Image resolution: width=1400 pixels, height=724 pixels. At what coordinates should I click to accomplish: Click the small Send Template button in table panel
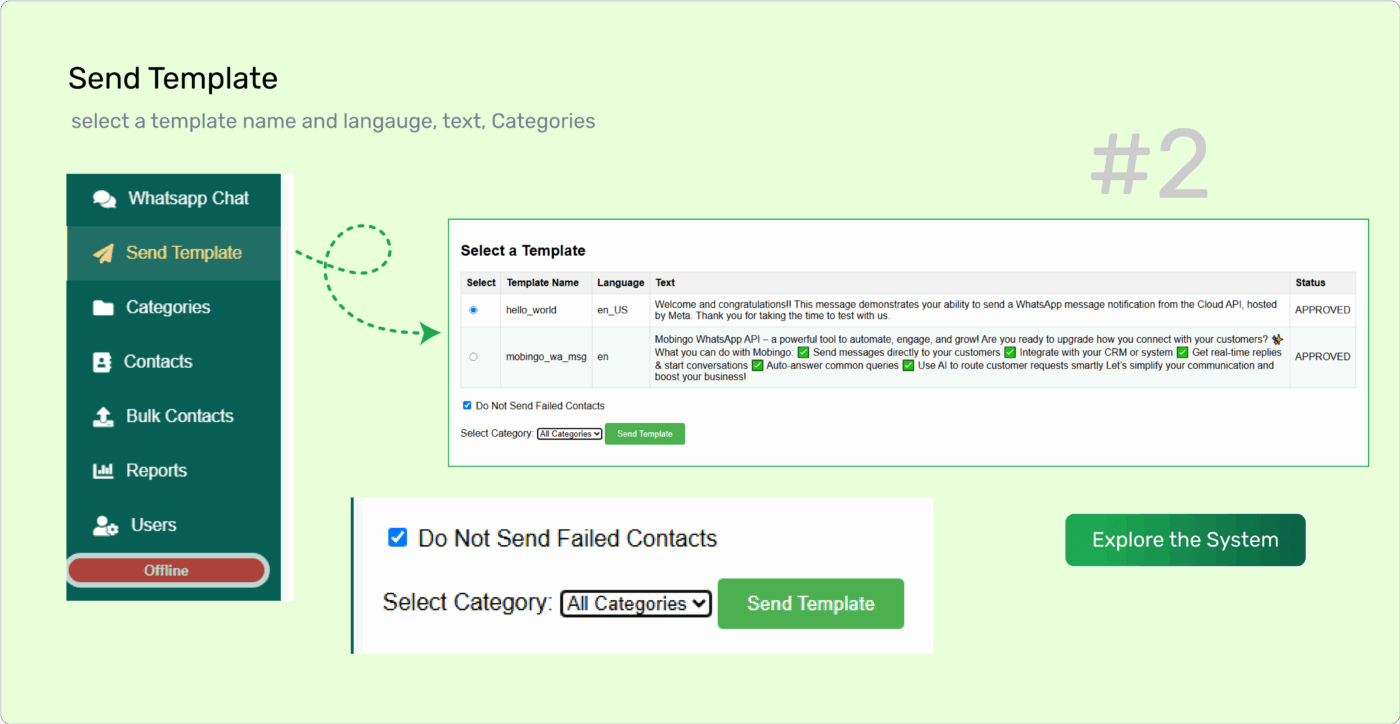click(645, 434)
